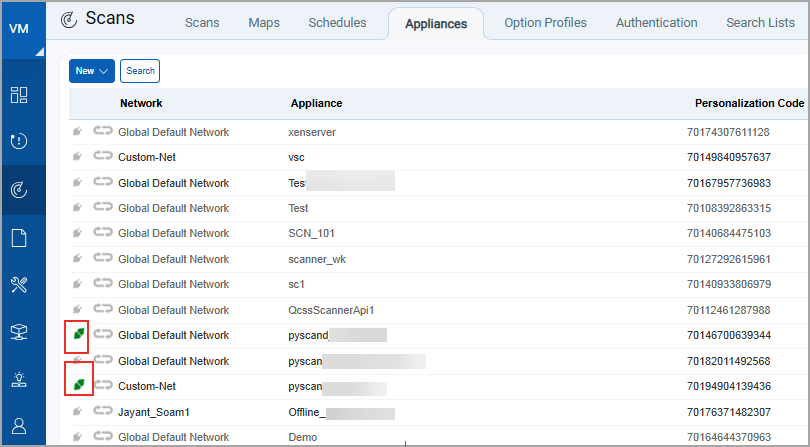
Task: Select the SCN_101 appliance name
Action: 311,234
